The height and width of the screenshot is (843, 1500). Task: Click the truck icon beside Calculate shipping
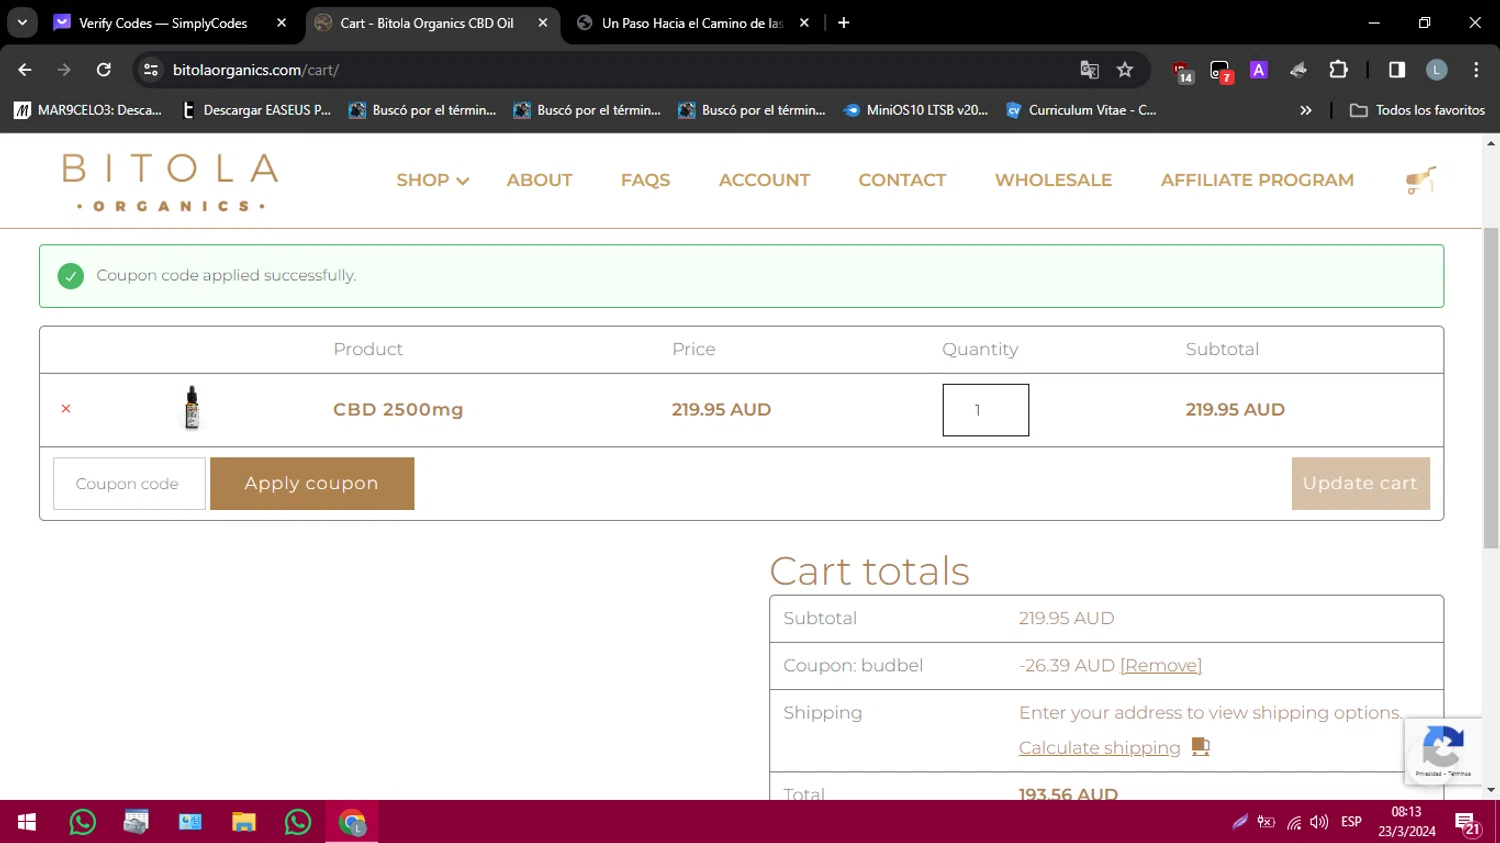(x=1201, y=747)
